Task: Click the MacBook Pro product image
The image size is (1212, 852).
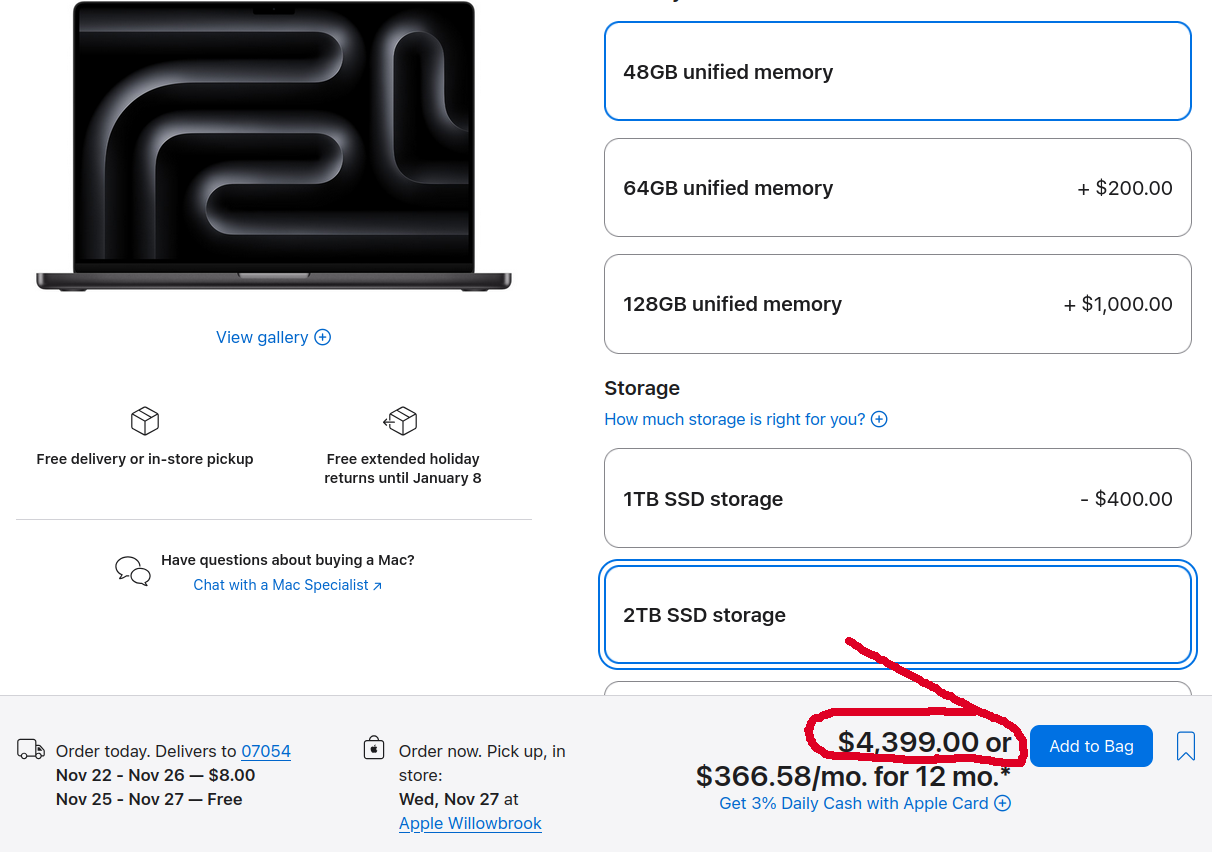Action: (x=273, y=147)
